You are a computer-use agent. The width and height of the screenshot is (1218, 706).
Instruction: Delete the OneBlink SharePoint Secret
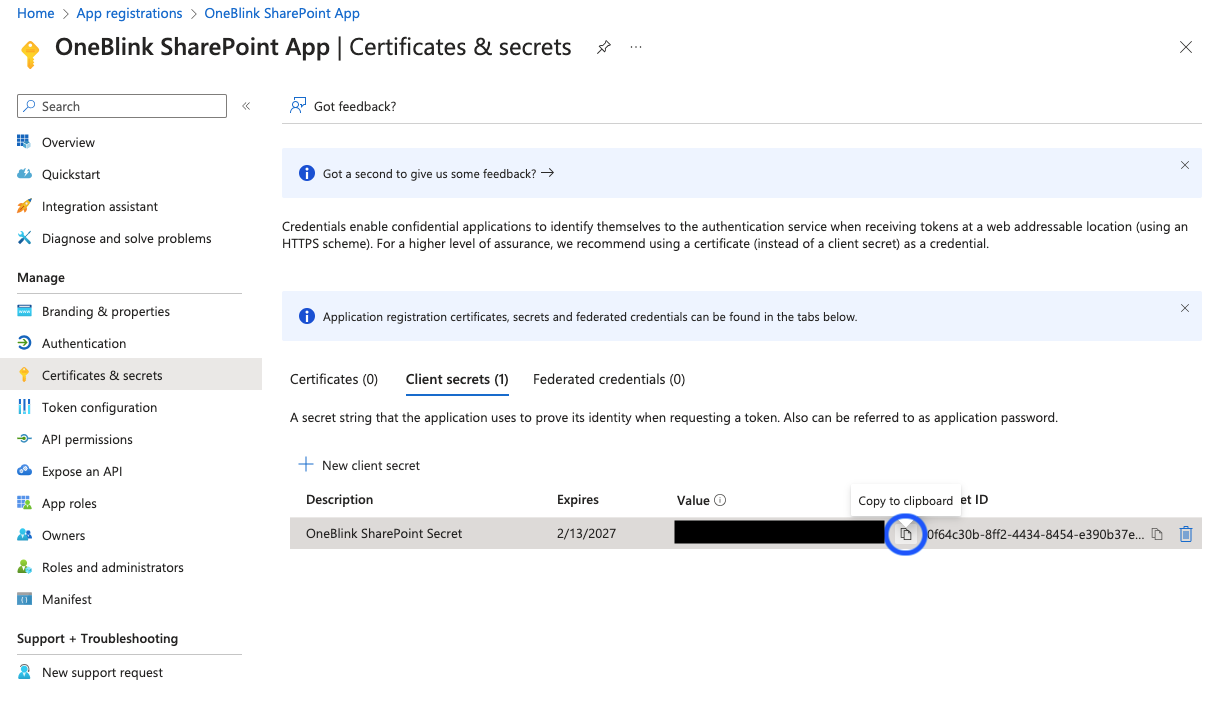(x=1186, y=534)
